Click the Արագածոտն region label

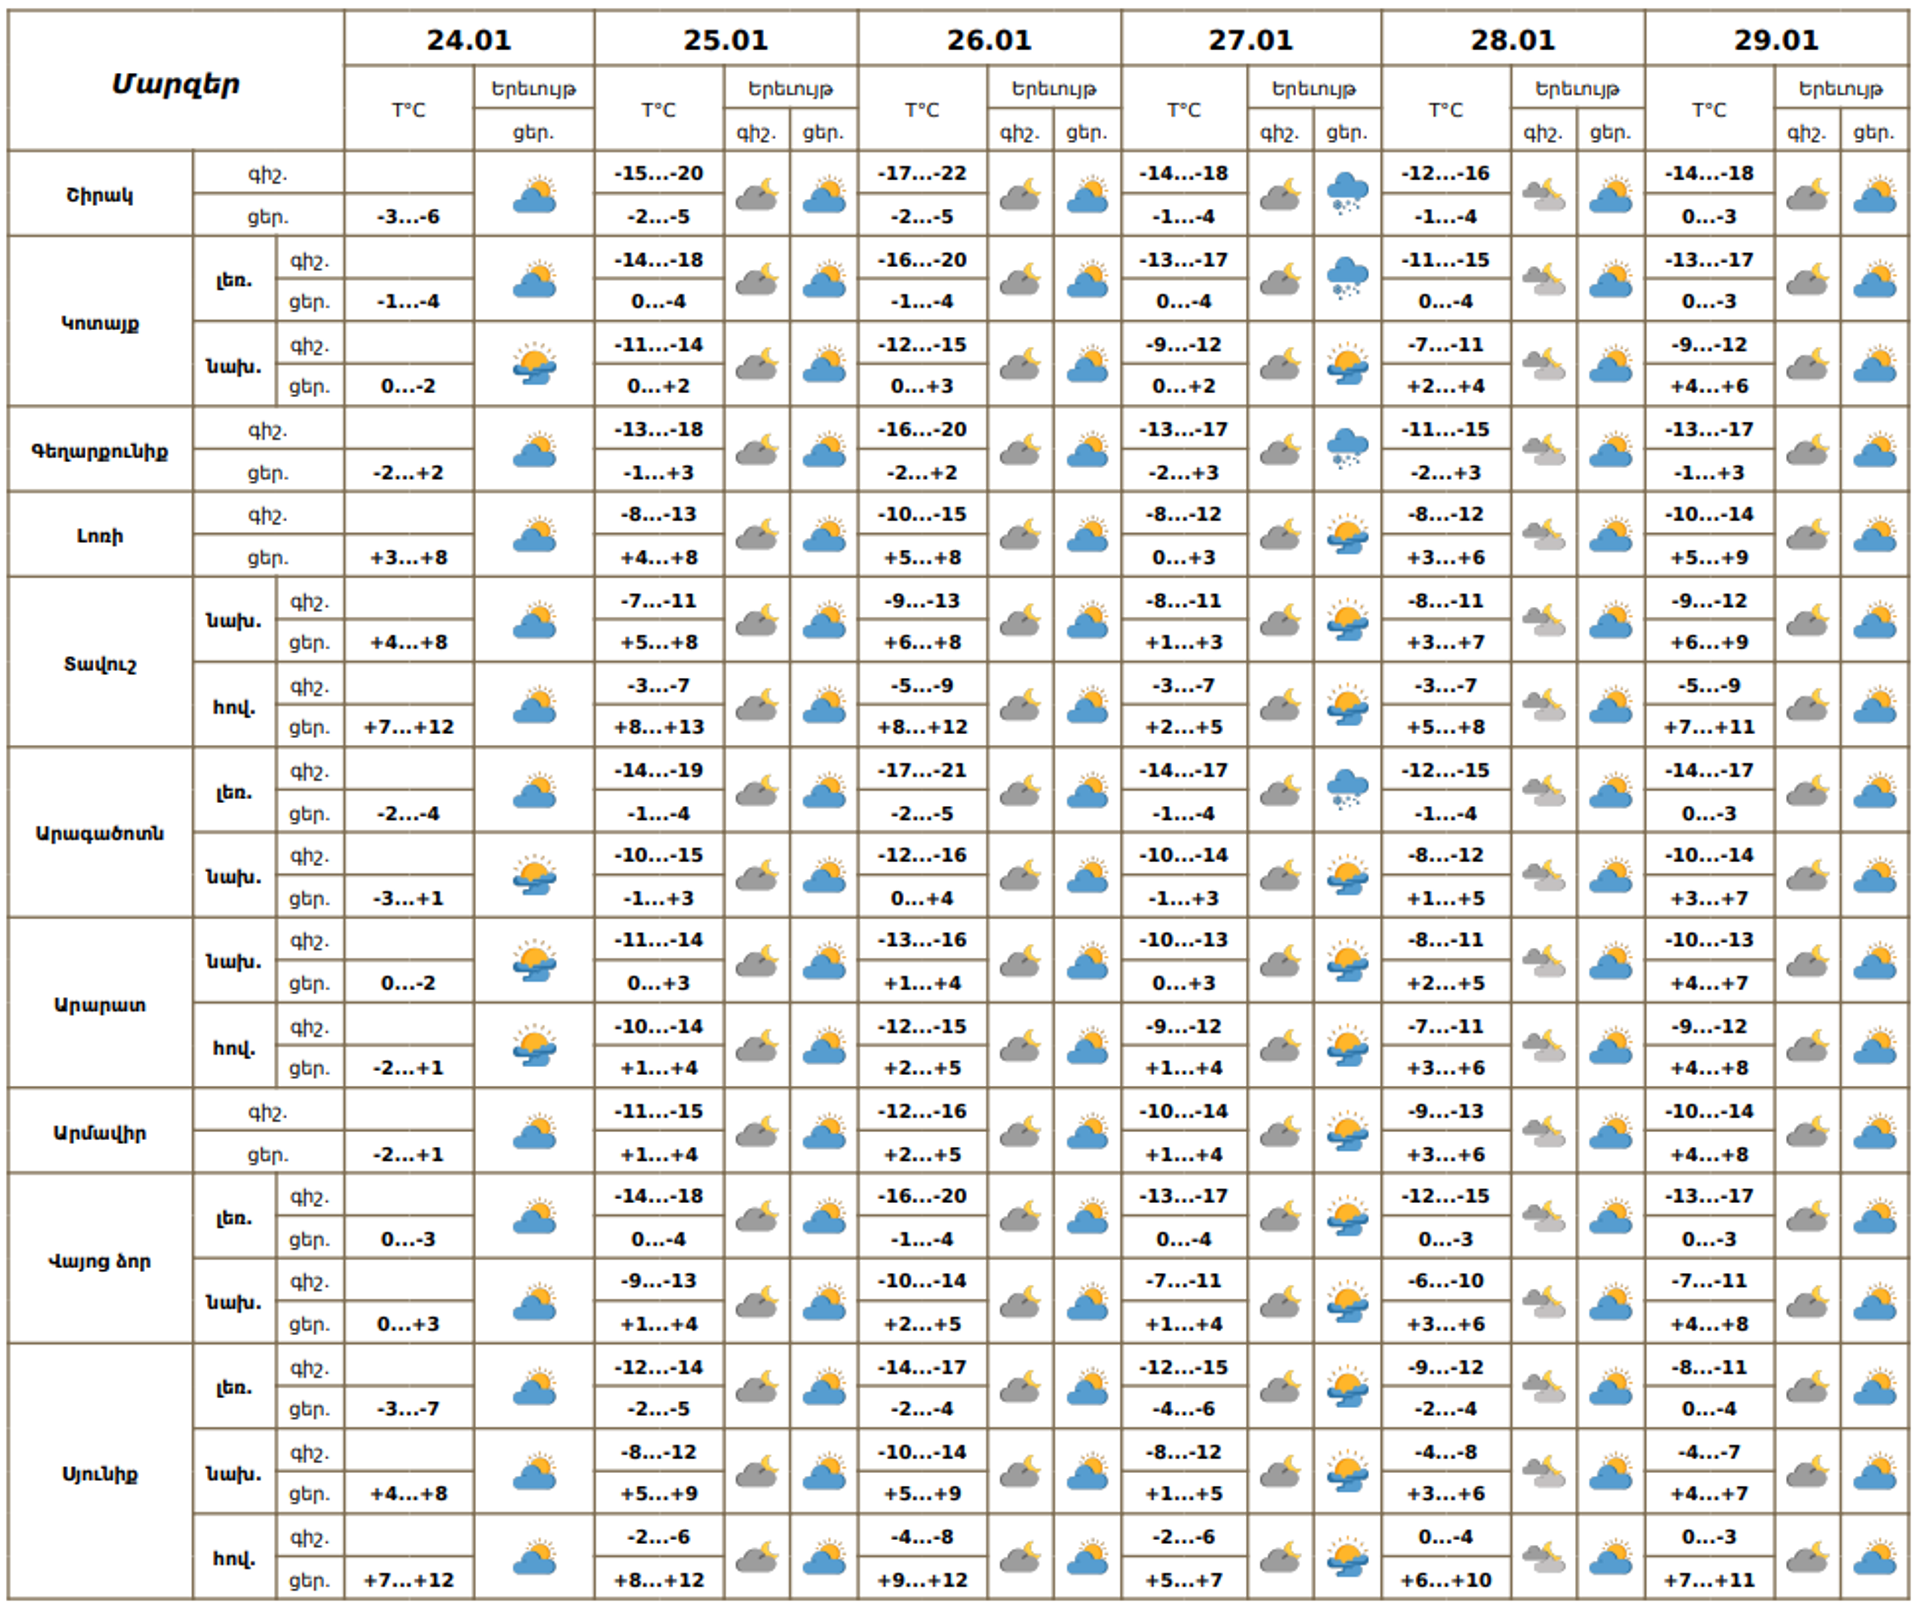coord(100,833)
